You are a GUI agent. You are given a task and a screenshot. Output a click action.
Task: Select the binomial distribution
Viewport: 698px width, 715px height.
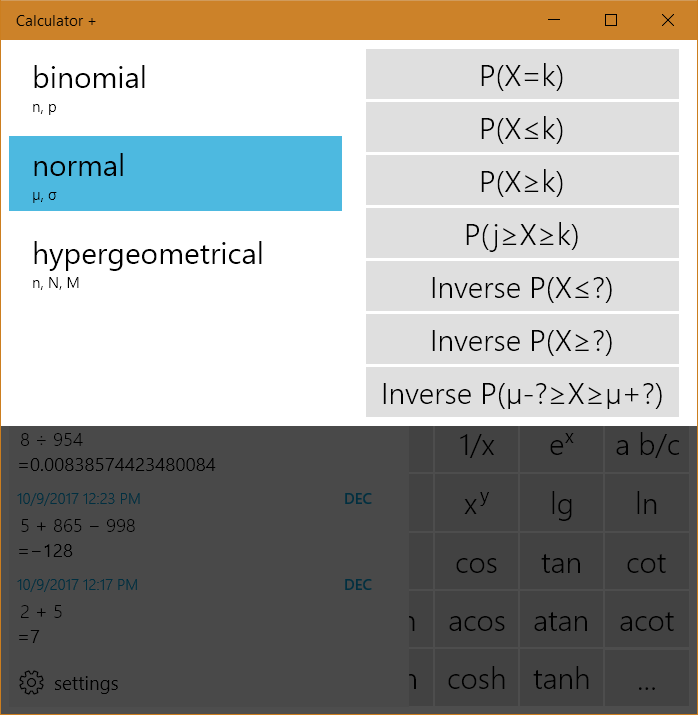tap(175, 86)
